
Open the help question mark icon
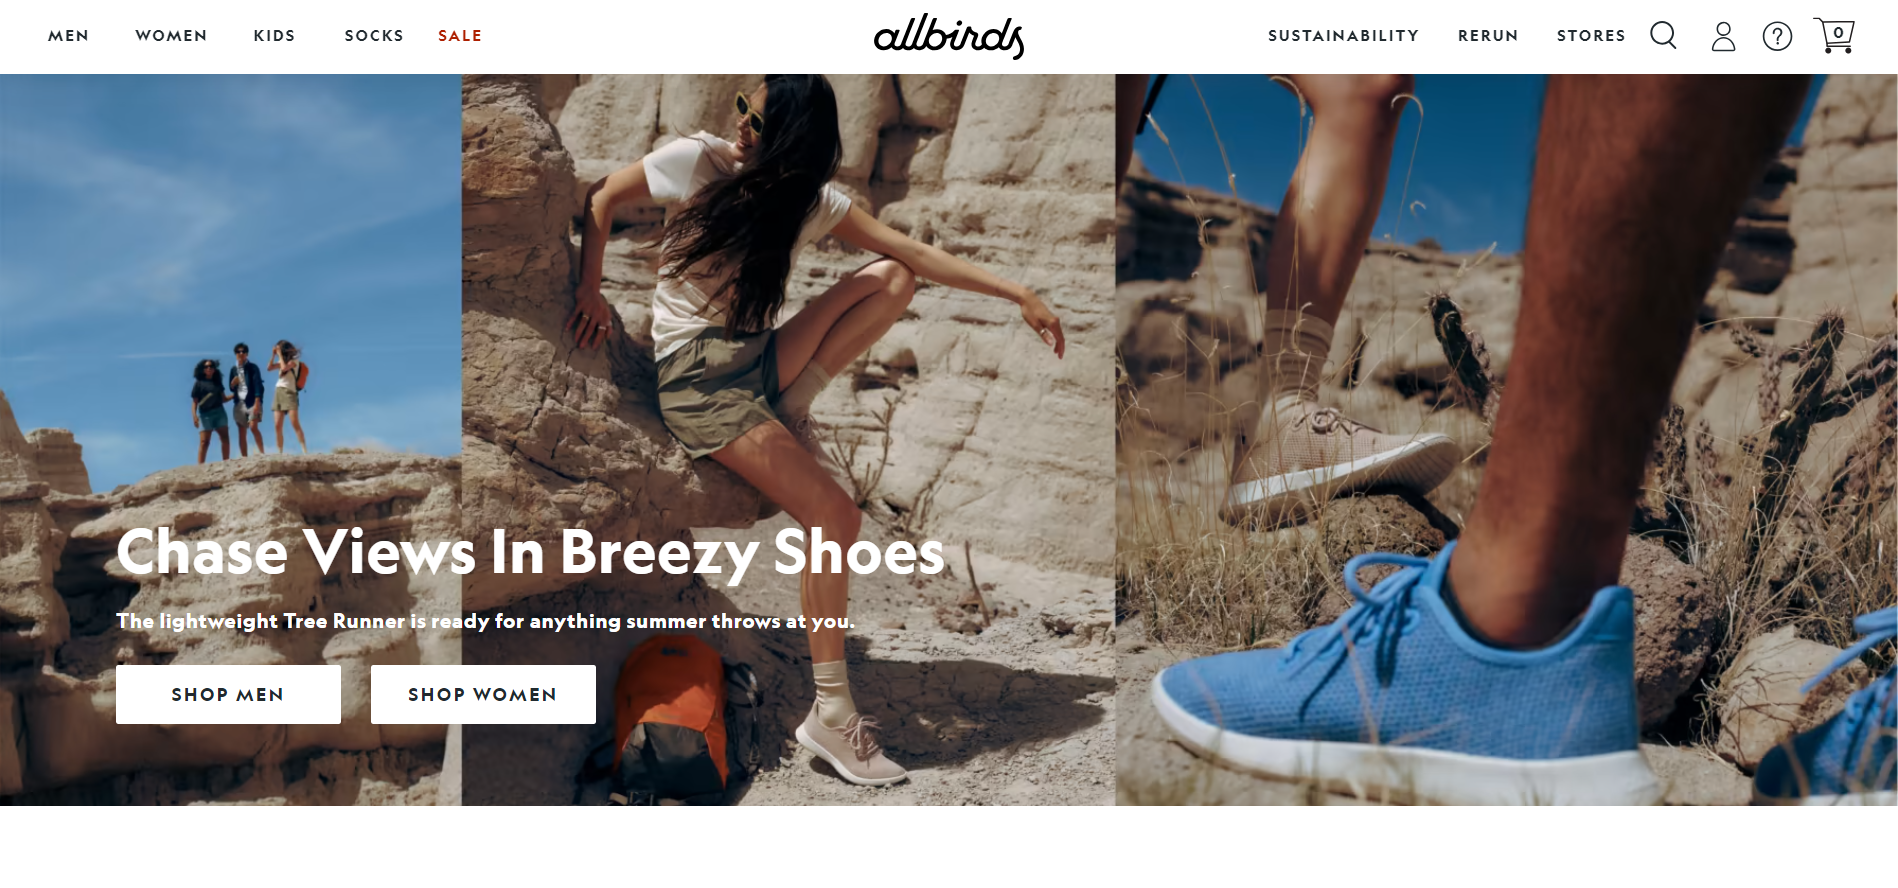1777,37
